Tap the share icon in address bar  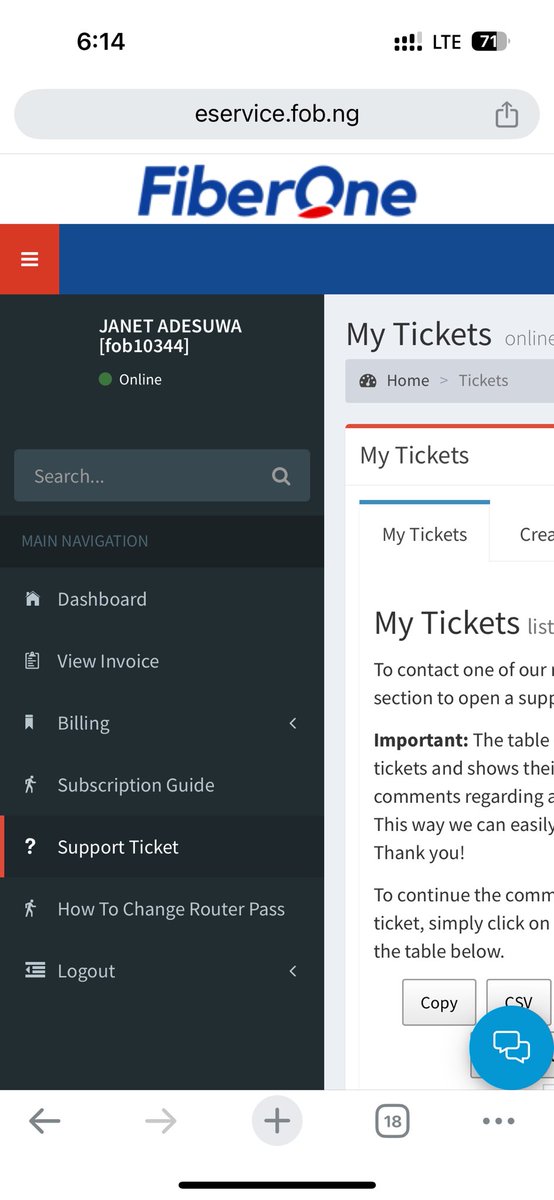[x=507, y=113]
